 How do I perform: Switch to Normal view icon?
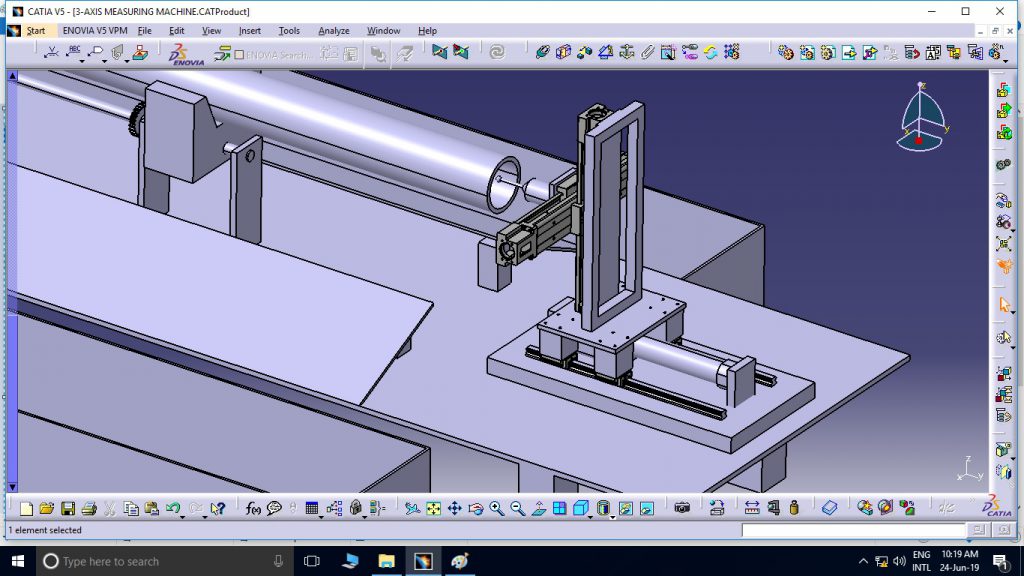pyautogui.click(x=539, y=508)
